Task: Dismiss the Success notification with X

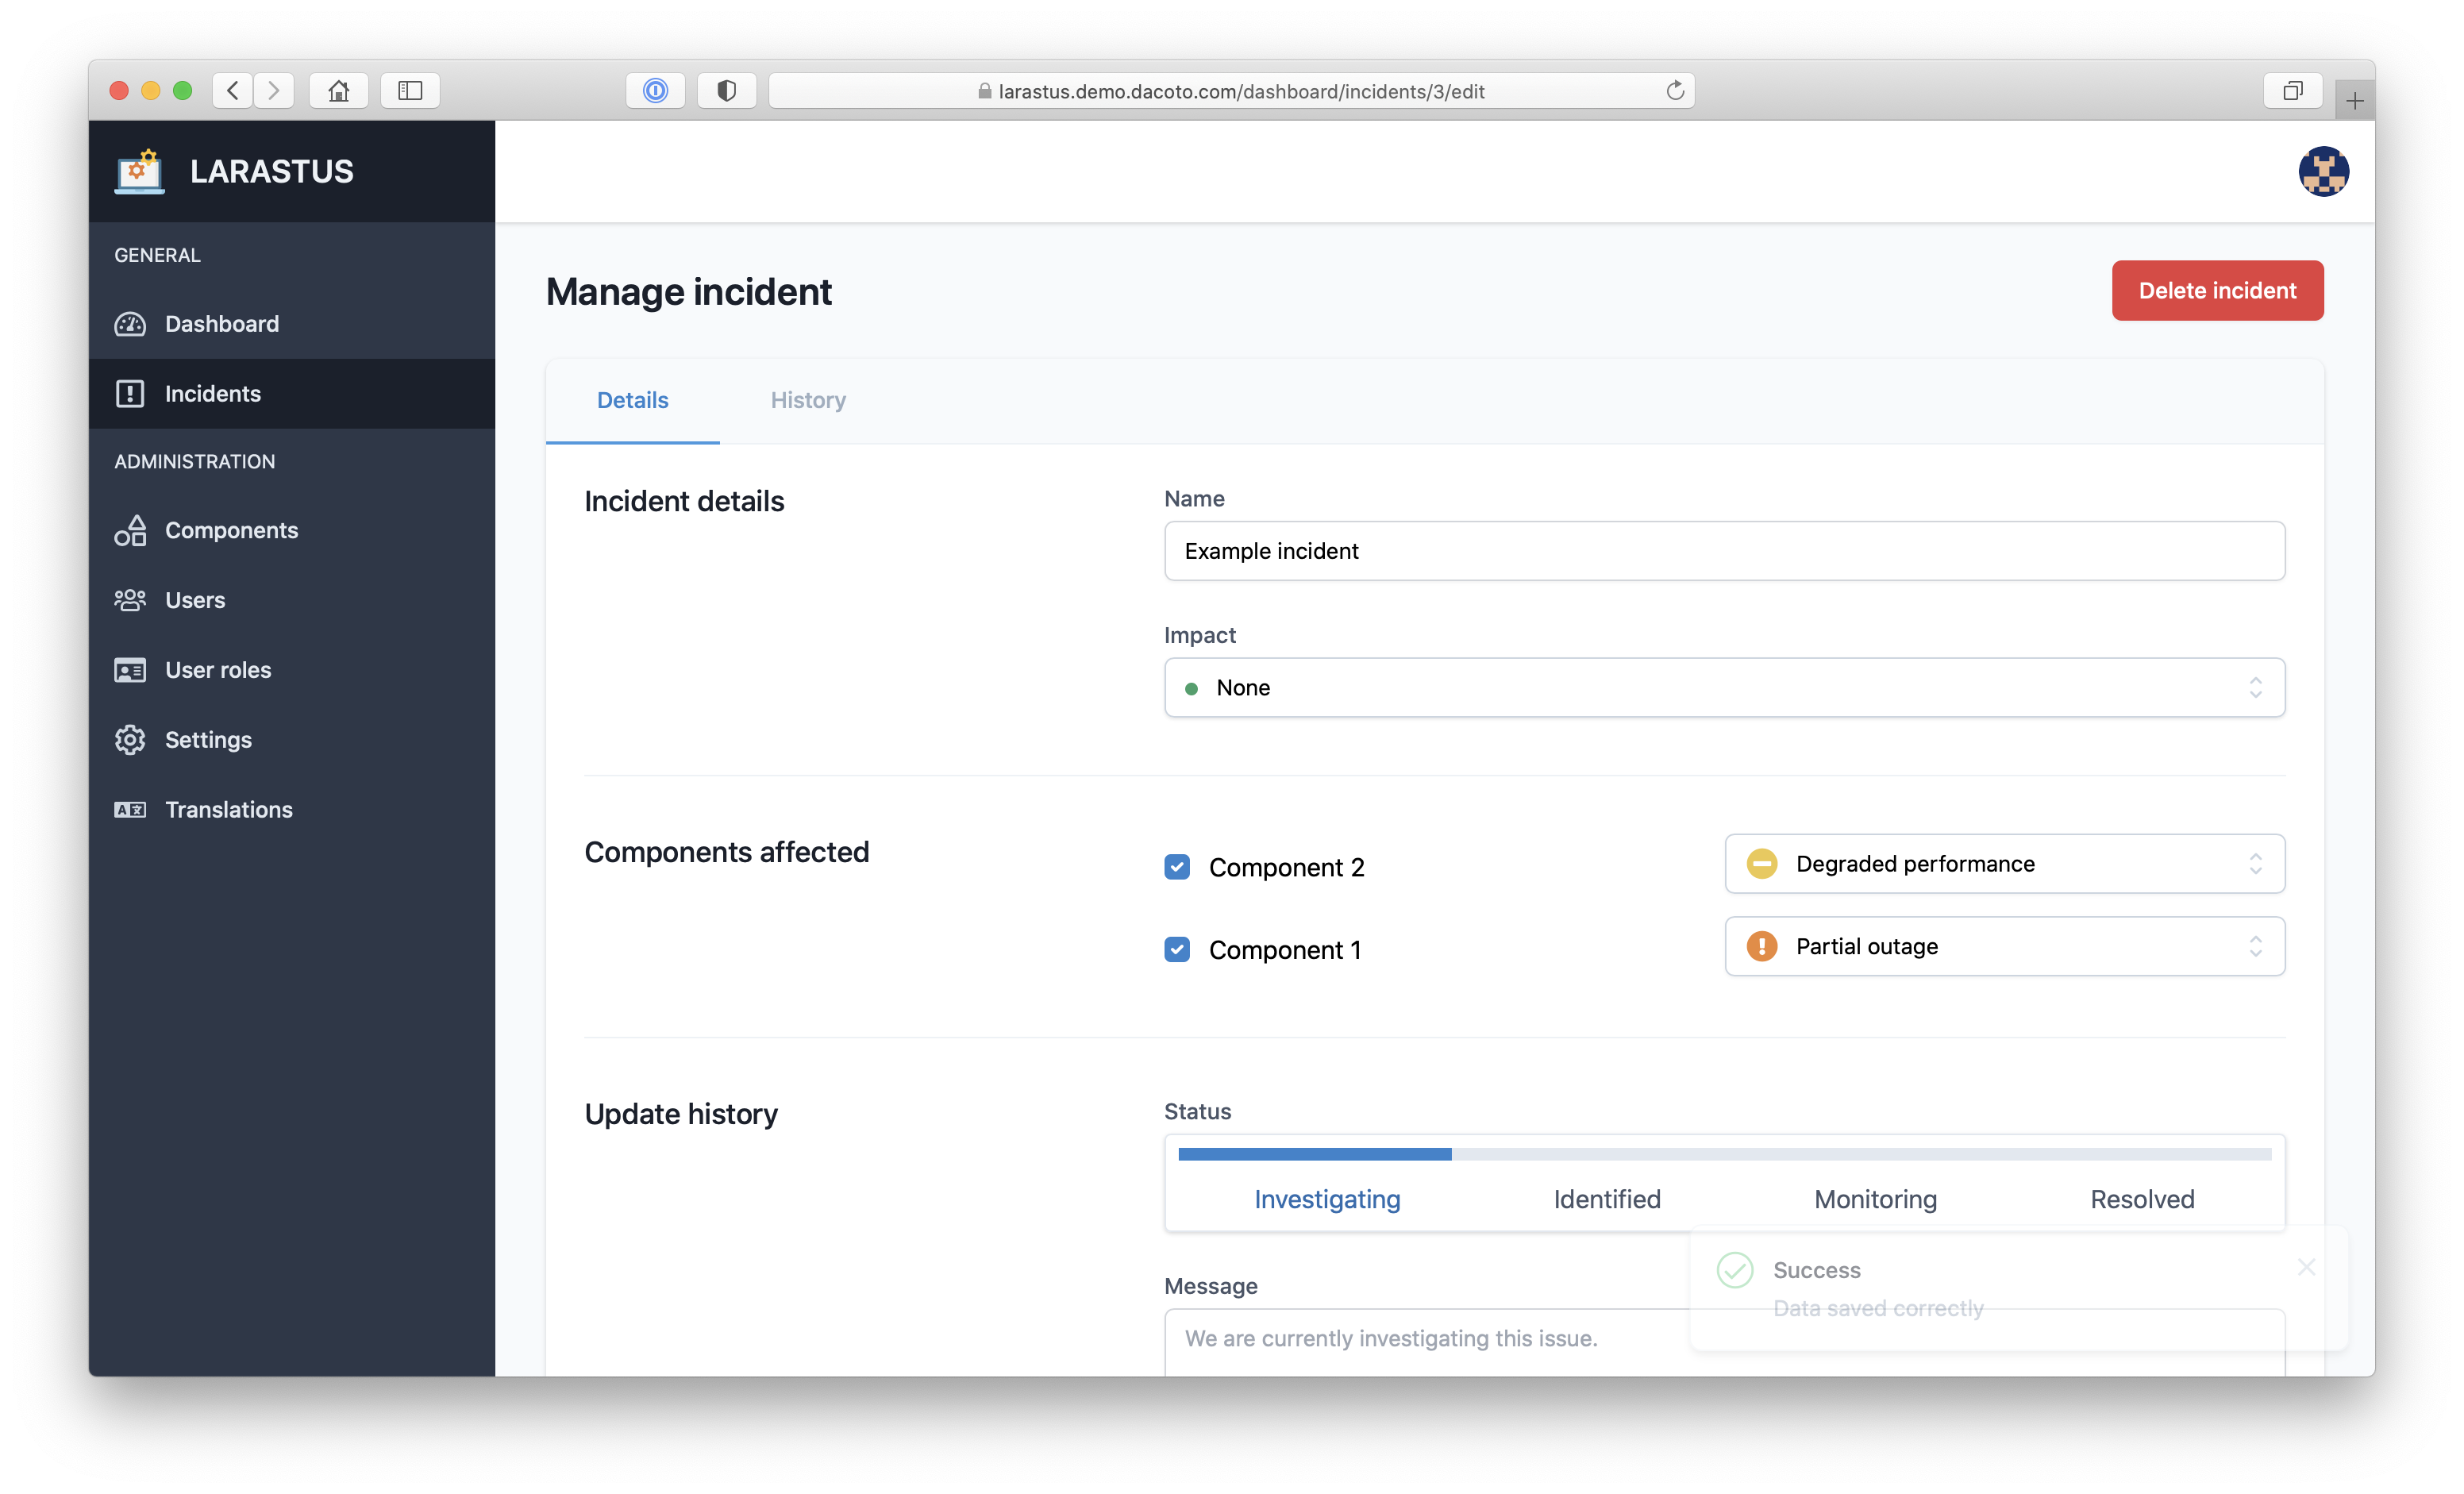Action: pyautogui.click(x=2306, y=1267)
